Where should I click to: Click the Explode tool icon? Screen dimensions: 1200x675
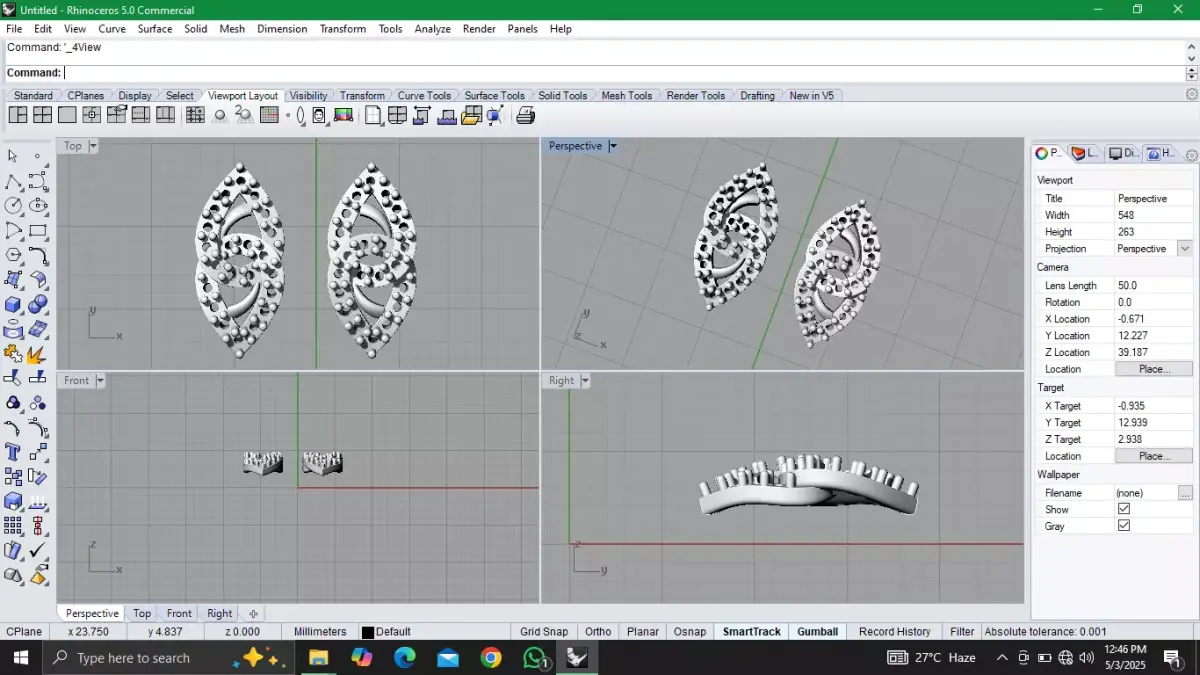tap(38, 353)
